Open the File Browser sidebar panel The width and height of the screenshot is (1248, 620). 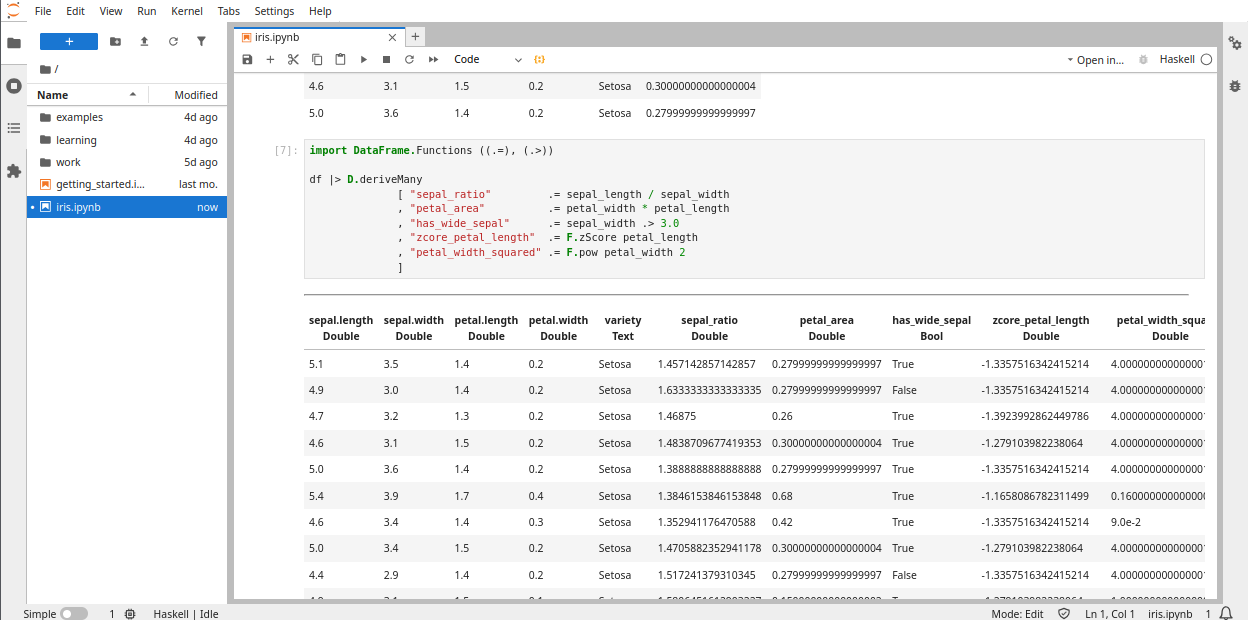[x=14, y=43]
